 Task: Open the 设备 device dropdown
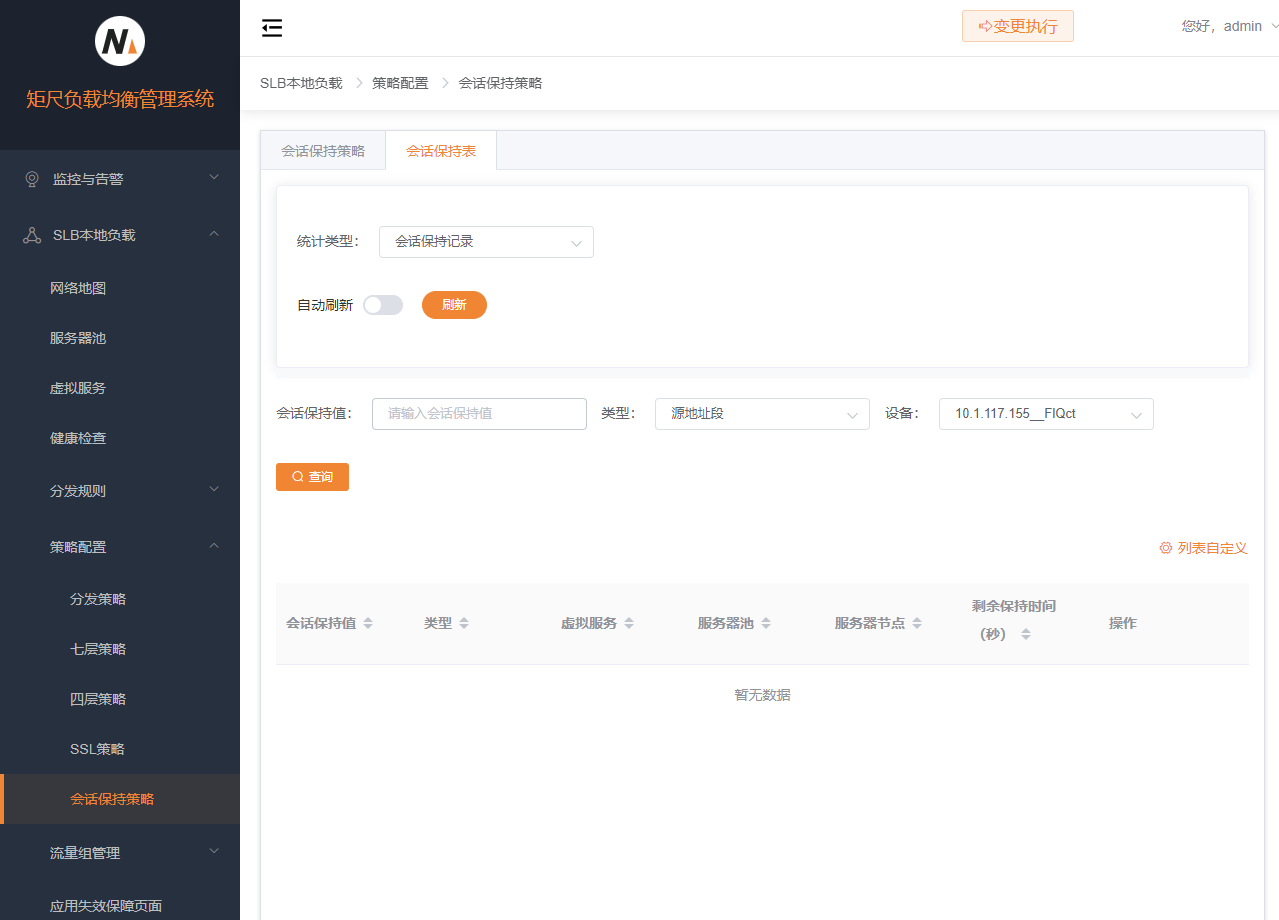tap(1046, 414)
